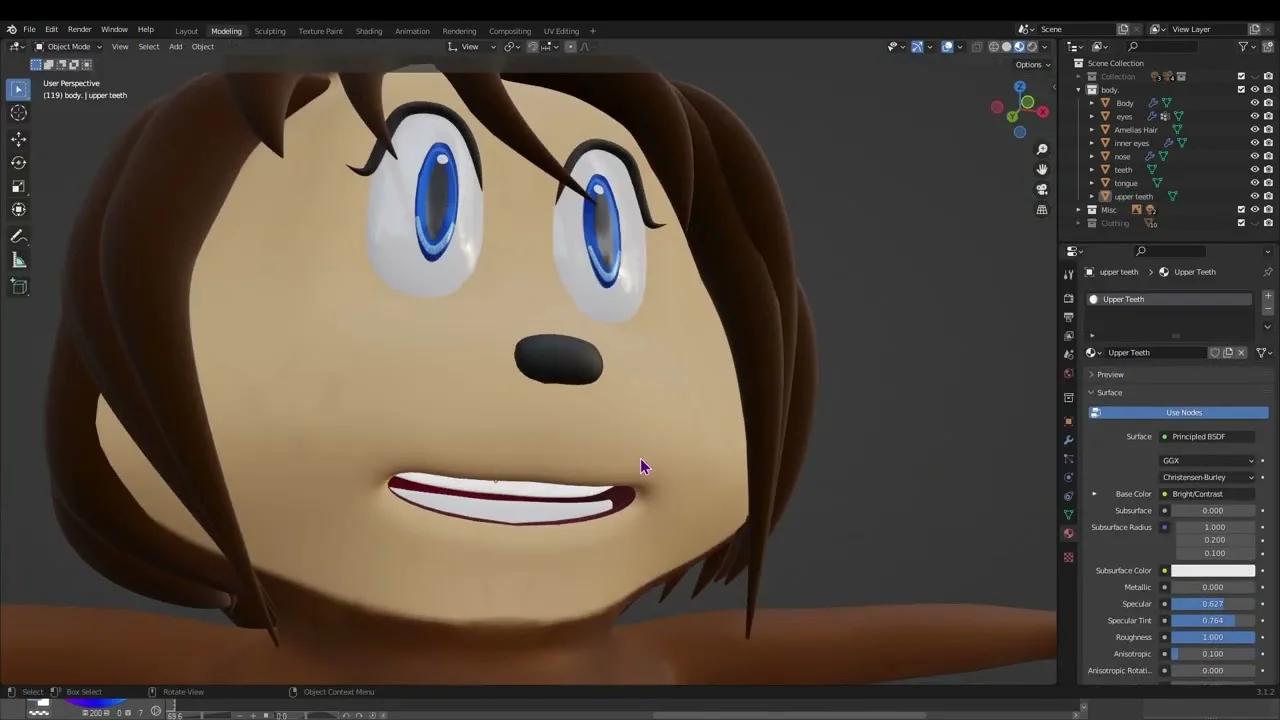The image size is (1280, 720).
Task: Open the Render menu
Action: coord(79,30)
